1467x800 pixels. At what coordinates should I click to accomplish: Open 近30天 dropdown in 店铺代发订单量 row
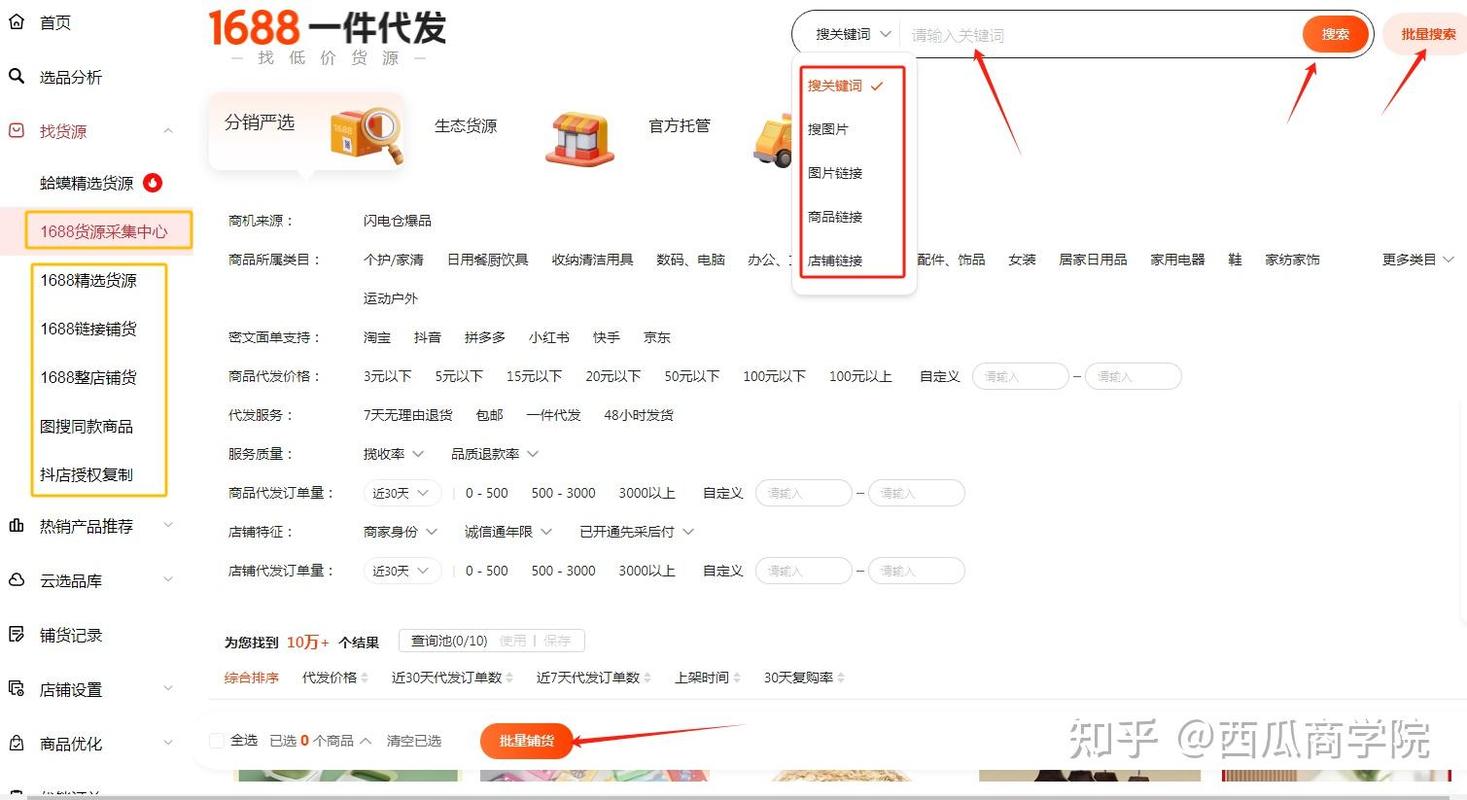(x=402, y=571)
